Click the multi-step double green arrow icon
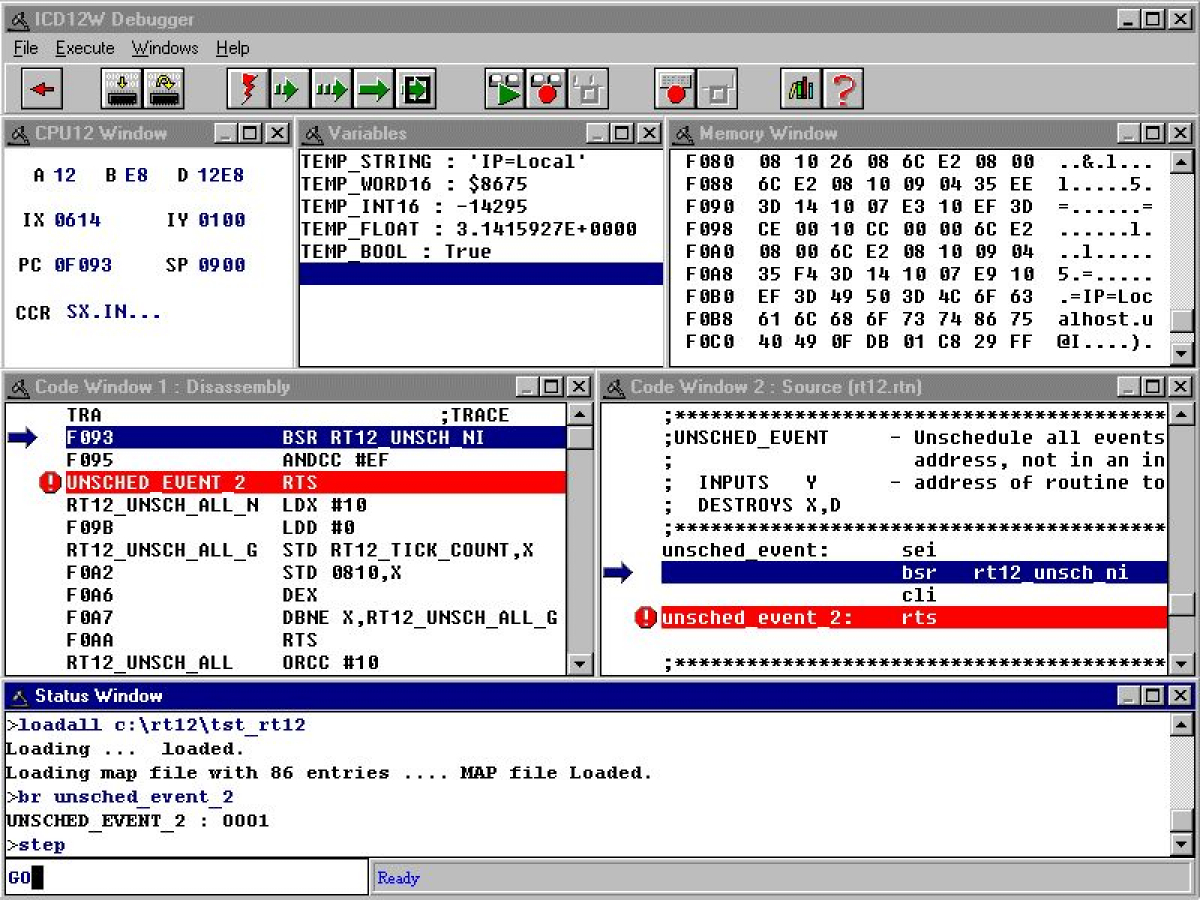This screenshot has width=1200, height=900. click(x=330, y=89)
